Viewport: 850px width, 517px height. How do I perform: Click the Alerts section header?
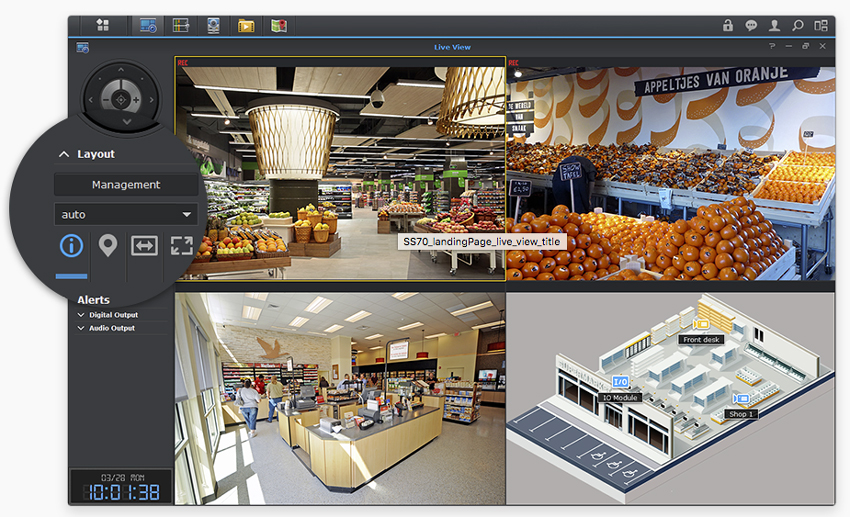pyautogui.click(x=93, y=300)
